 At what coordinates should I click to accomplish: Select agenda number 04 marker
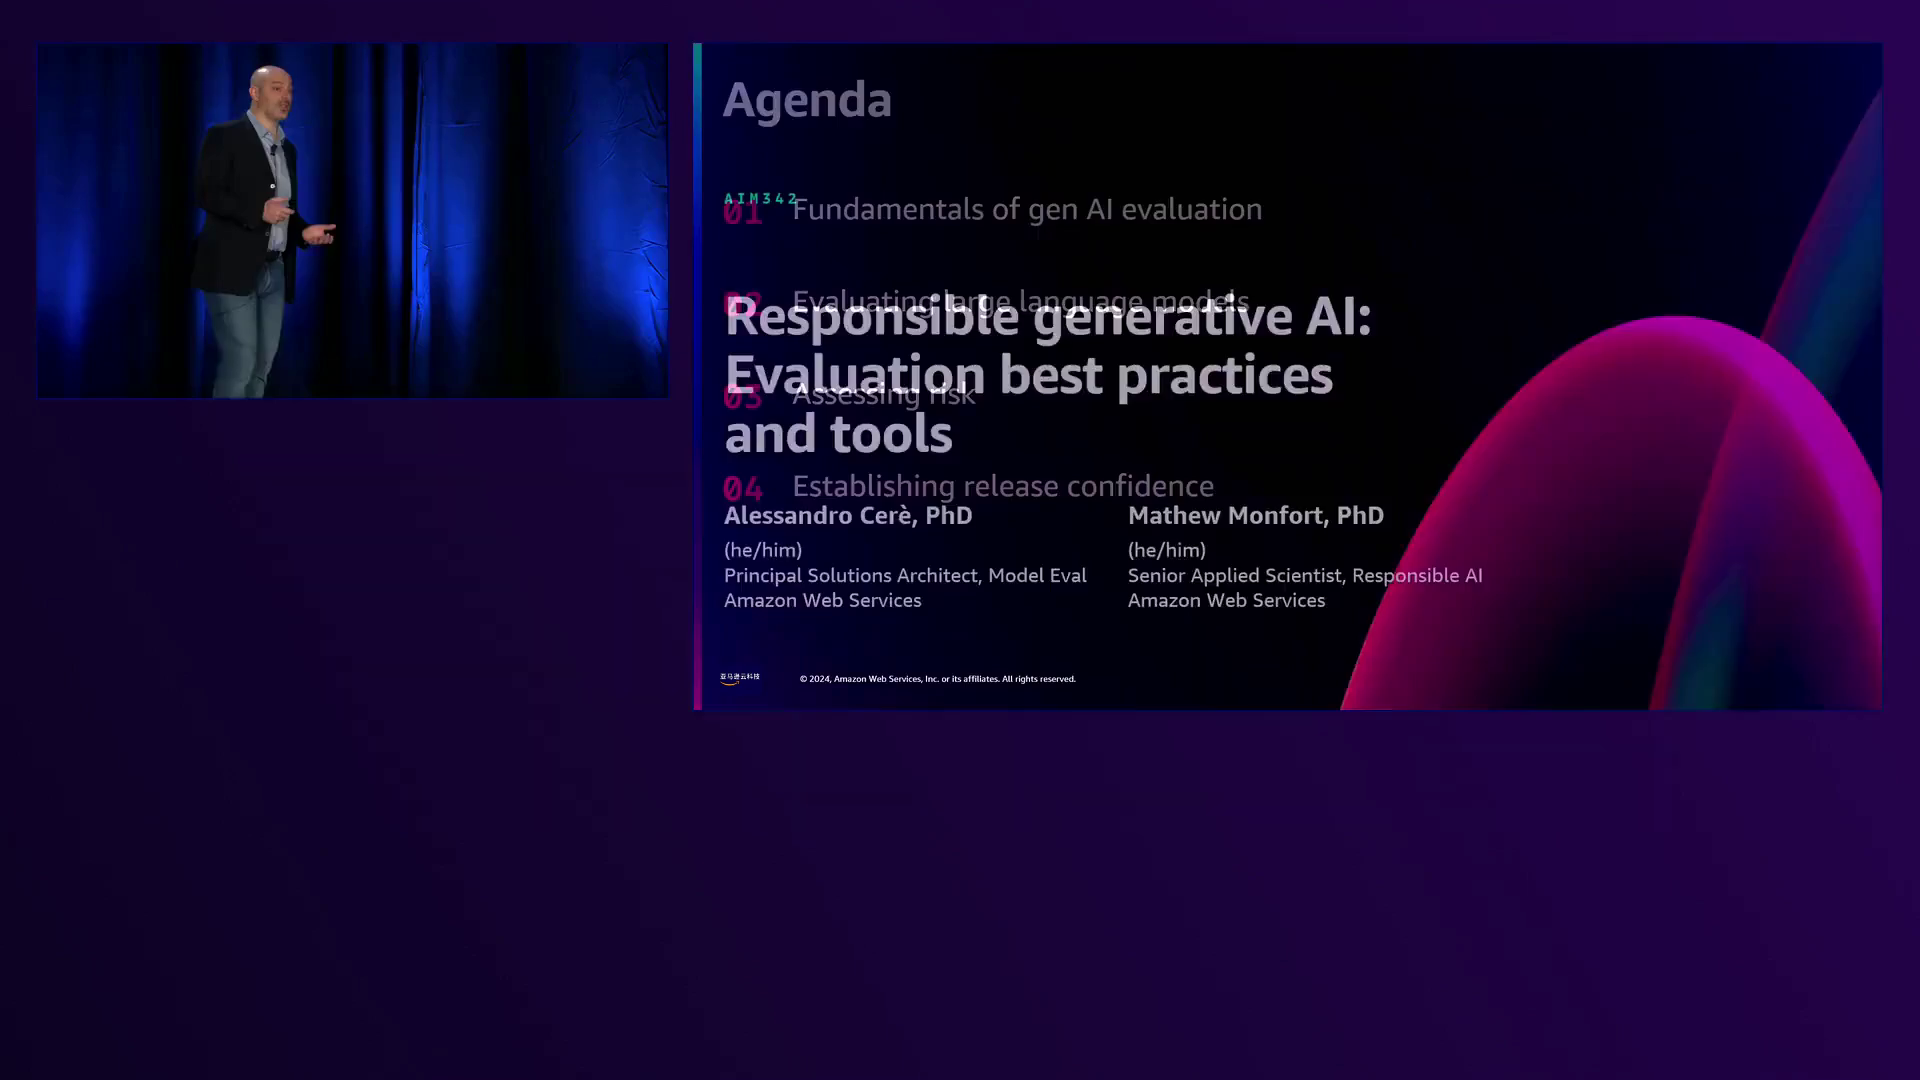742,488
